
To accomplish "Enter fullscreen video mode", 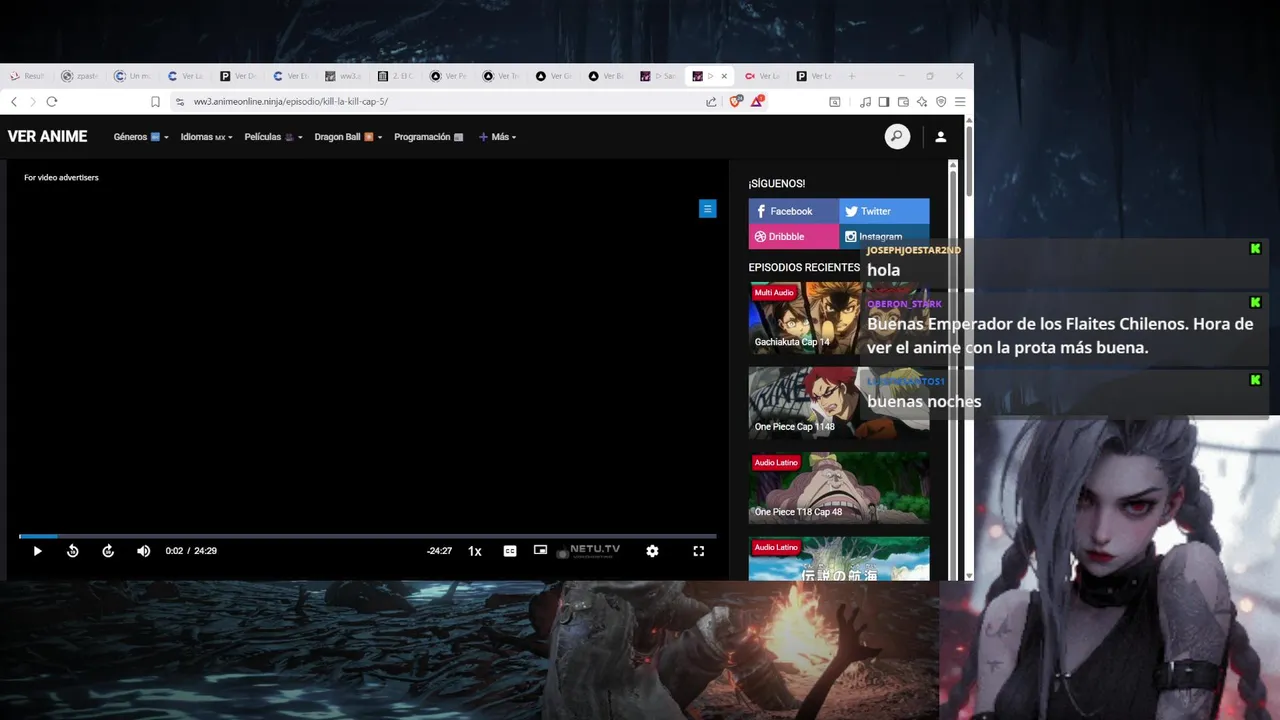I will pos(699,551).
